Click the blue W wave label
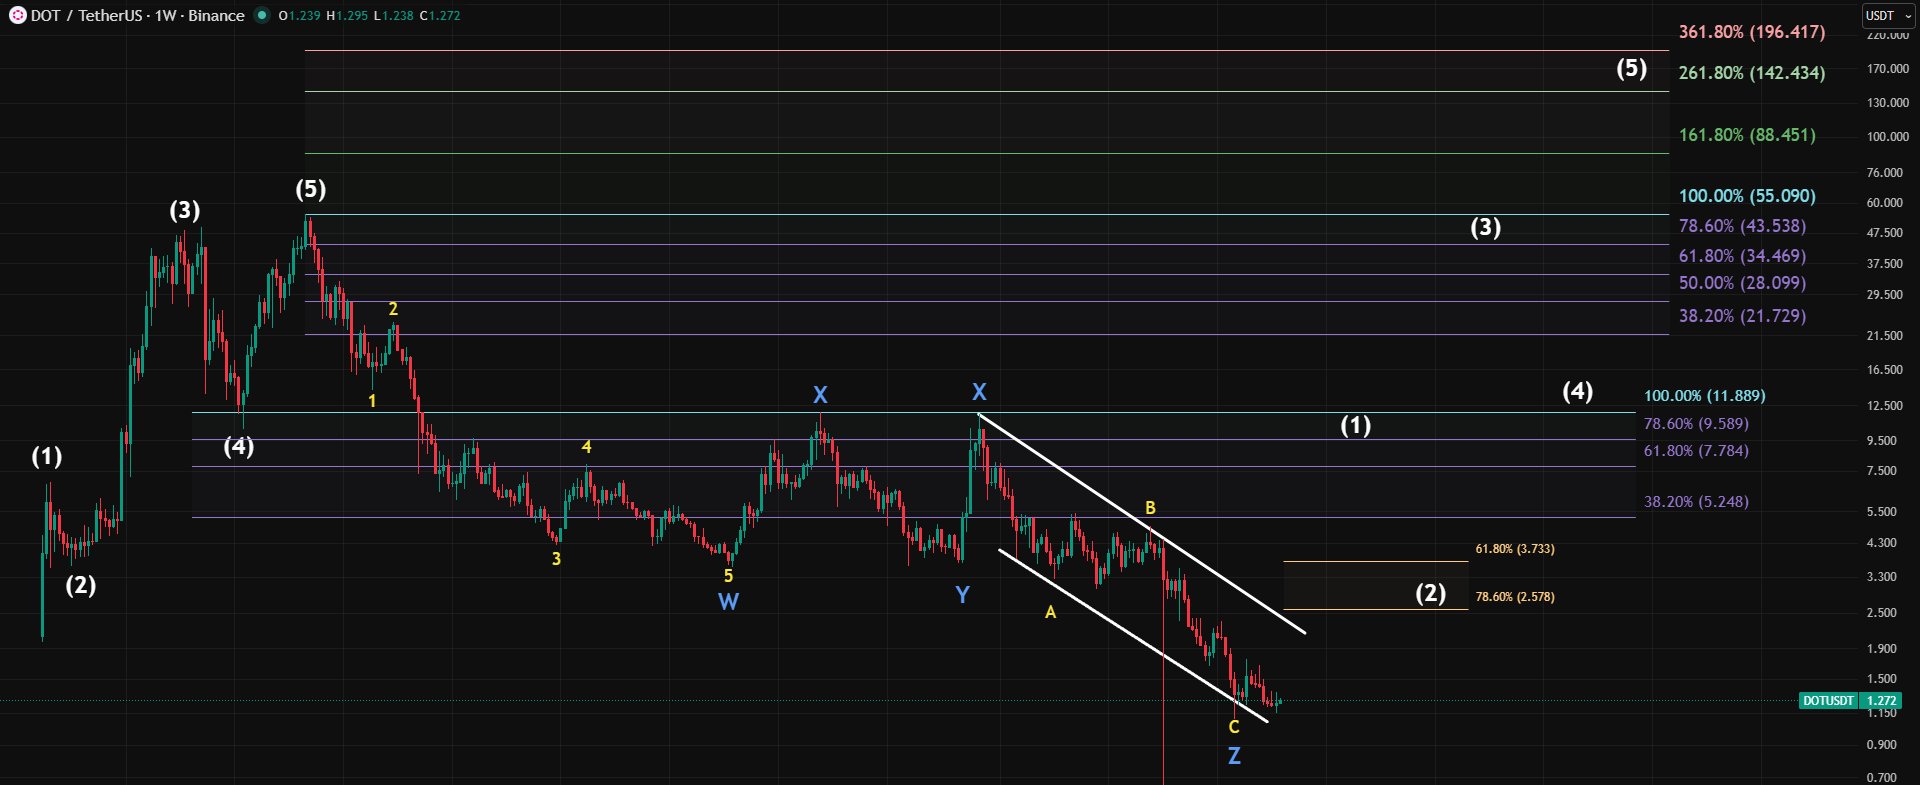 (728, 602)
